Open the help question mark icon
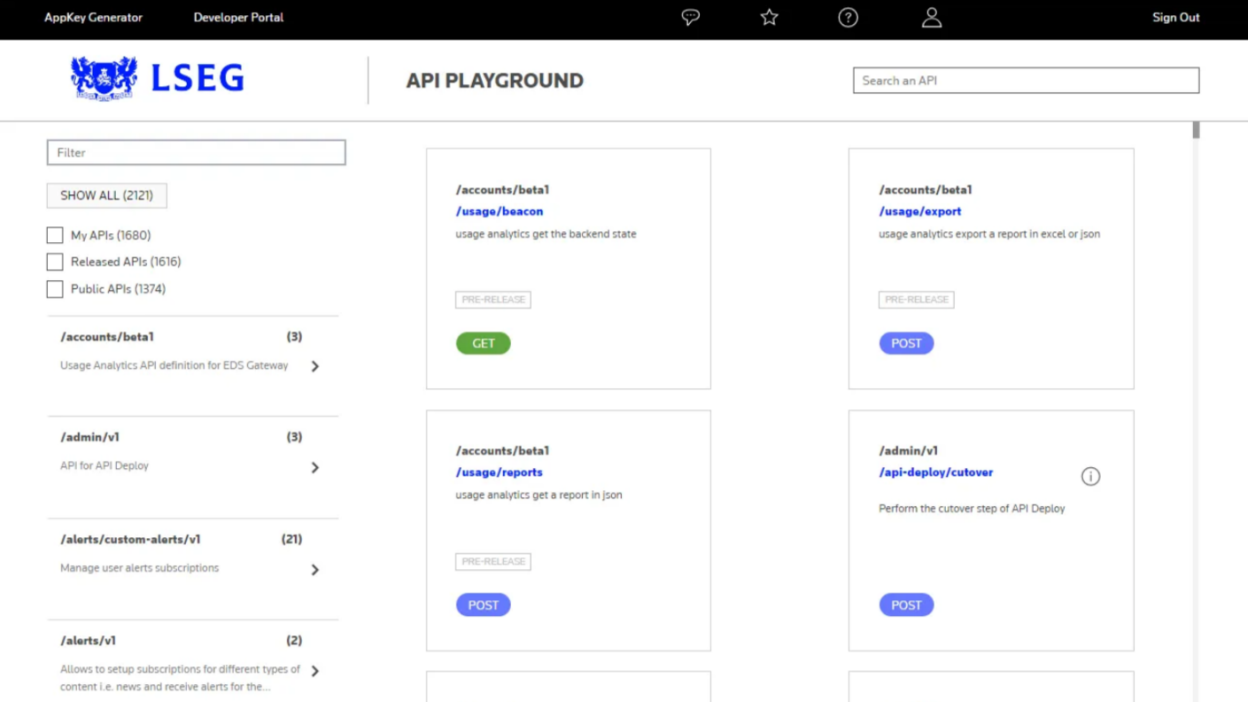Image resolution: width=1248 pixels, height=702 pixels. (x=847, y=17)
